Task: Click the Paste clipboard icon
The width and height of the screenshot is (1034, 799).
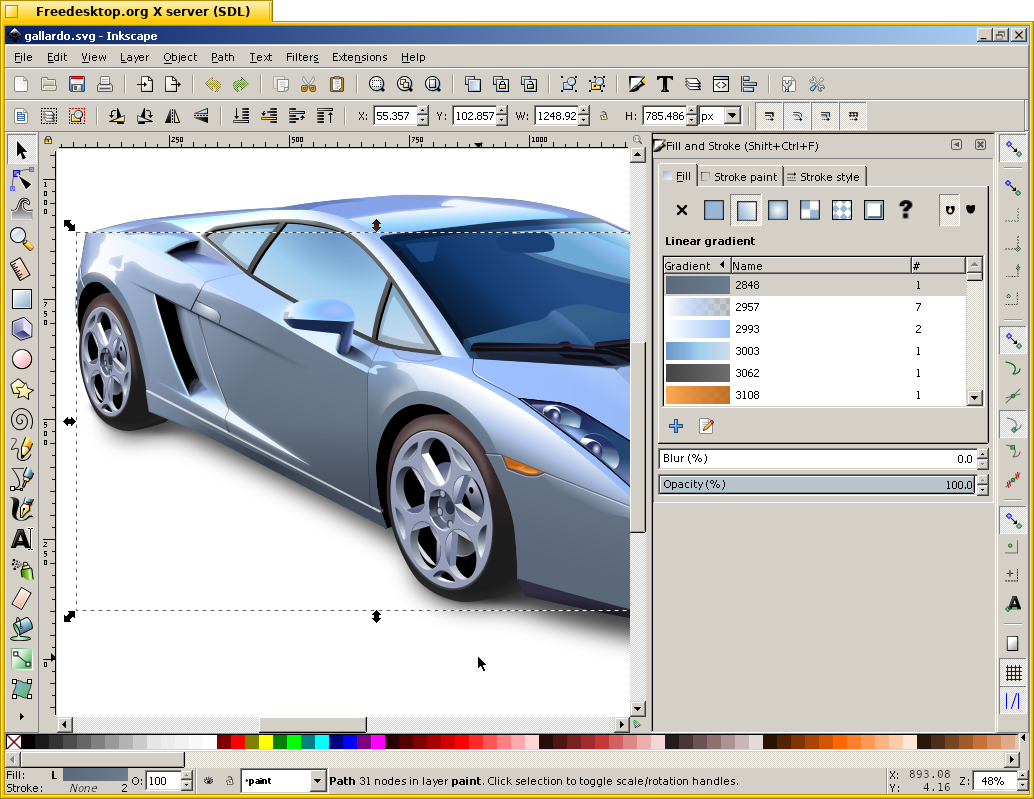Action: 337,84
